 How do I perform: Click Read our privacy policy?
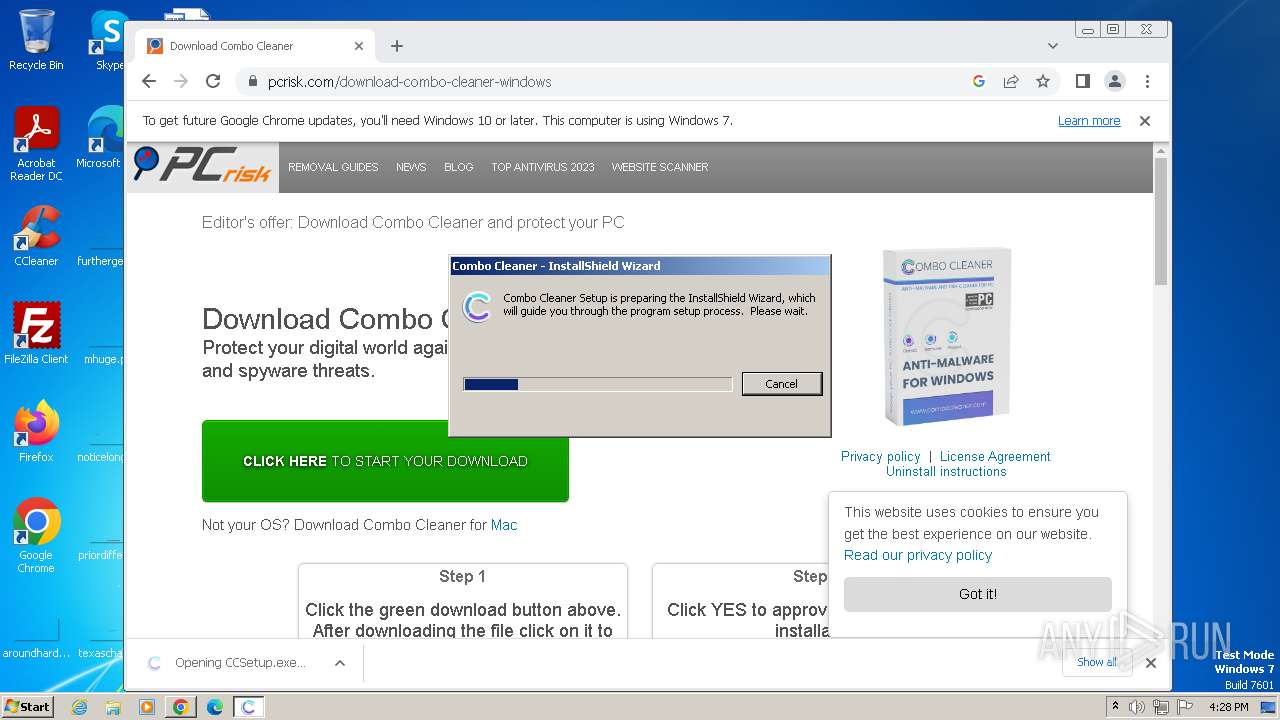pyautogui.click(x=918, y=555)
